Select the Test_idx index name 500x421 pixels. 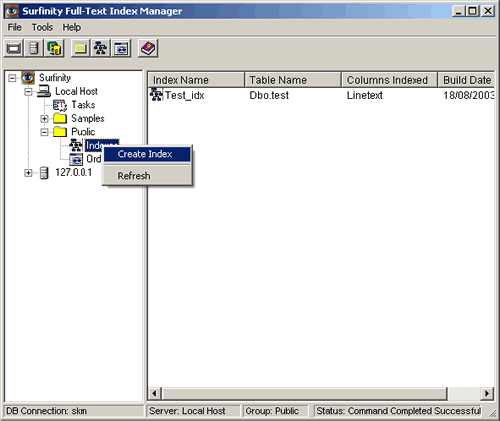point(185,95)
